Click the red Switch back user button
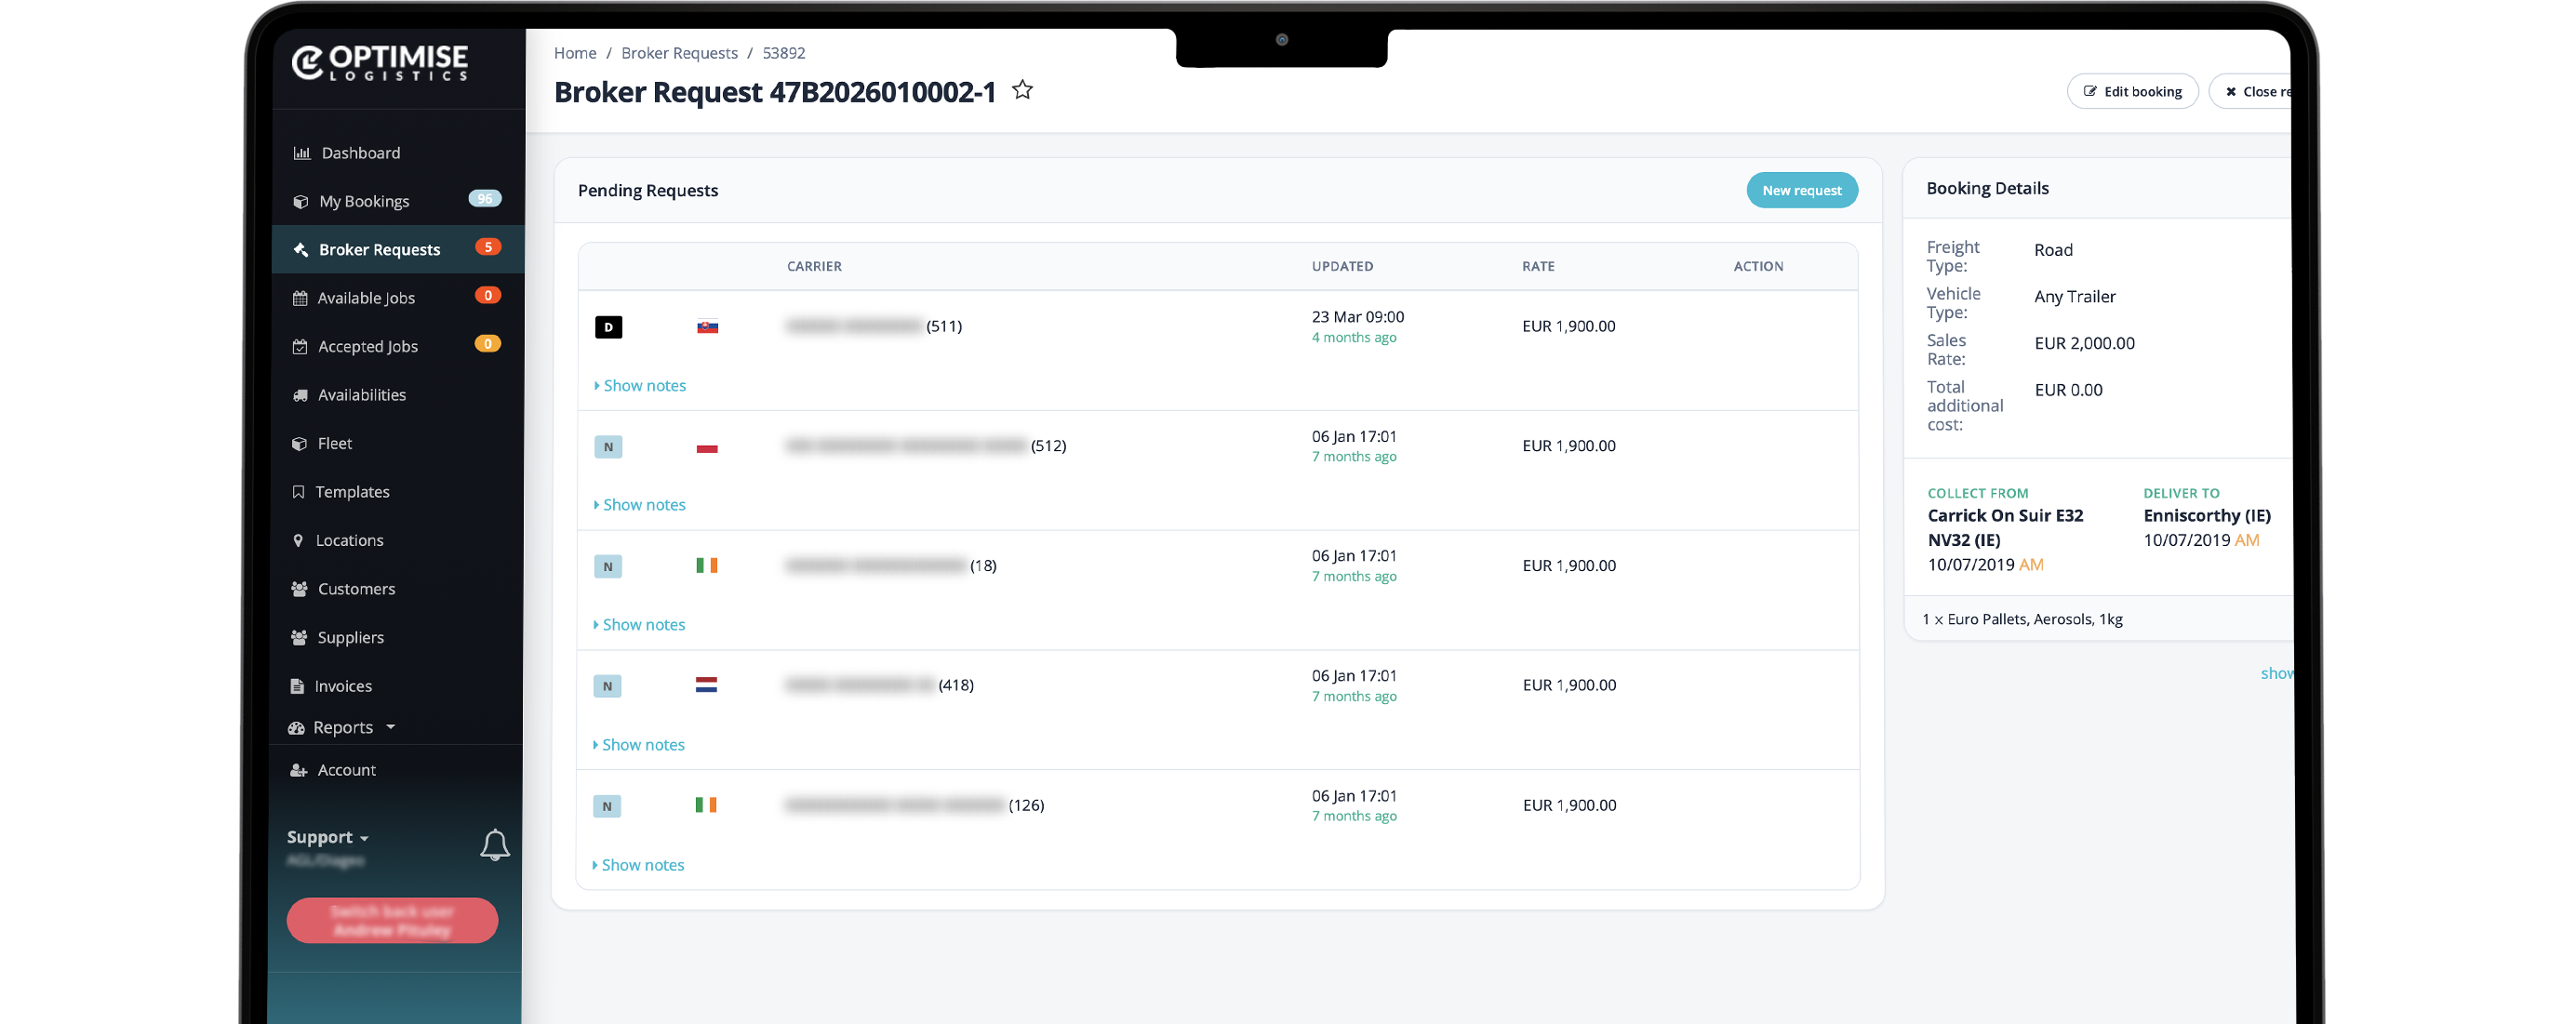Screen dimensions: 2576x1024 click(x=392, y=920)
